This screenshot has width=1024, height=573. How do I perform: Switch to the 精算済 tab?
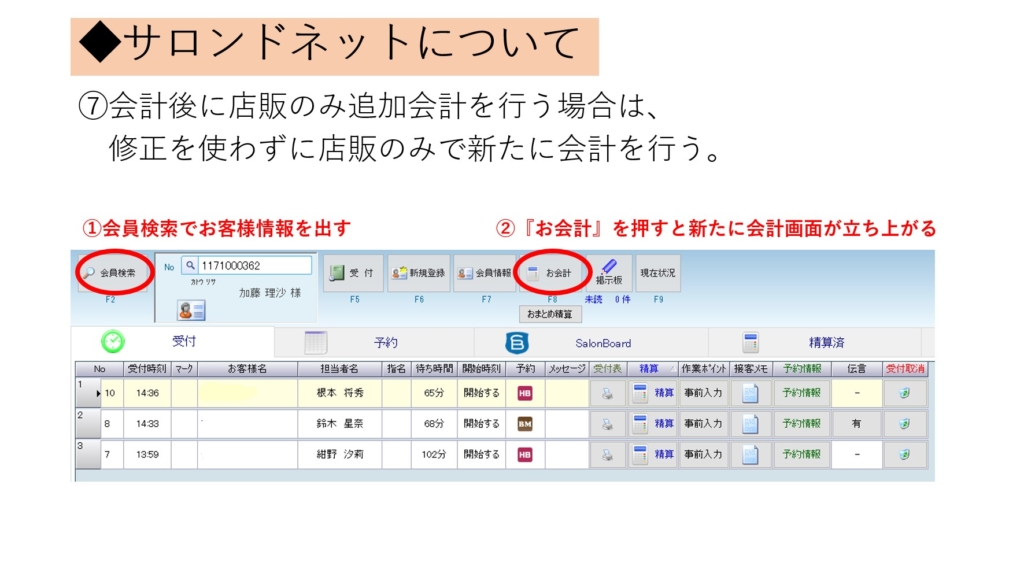point(815,342)
